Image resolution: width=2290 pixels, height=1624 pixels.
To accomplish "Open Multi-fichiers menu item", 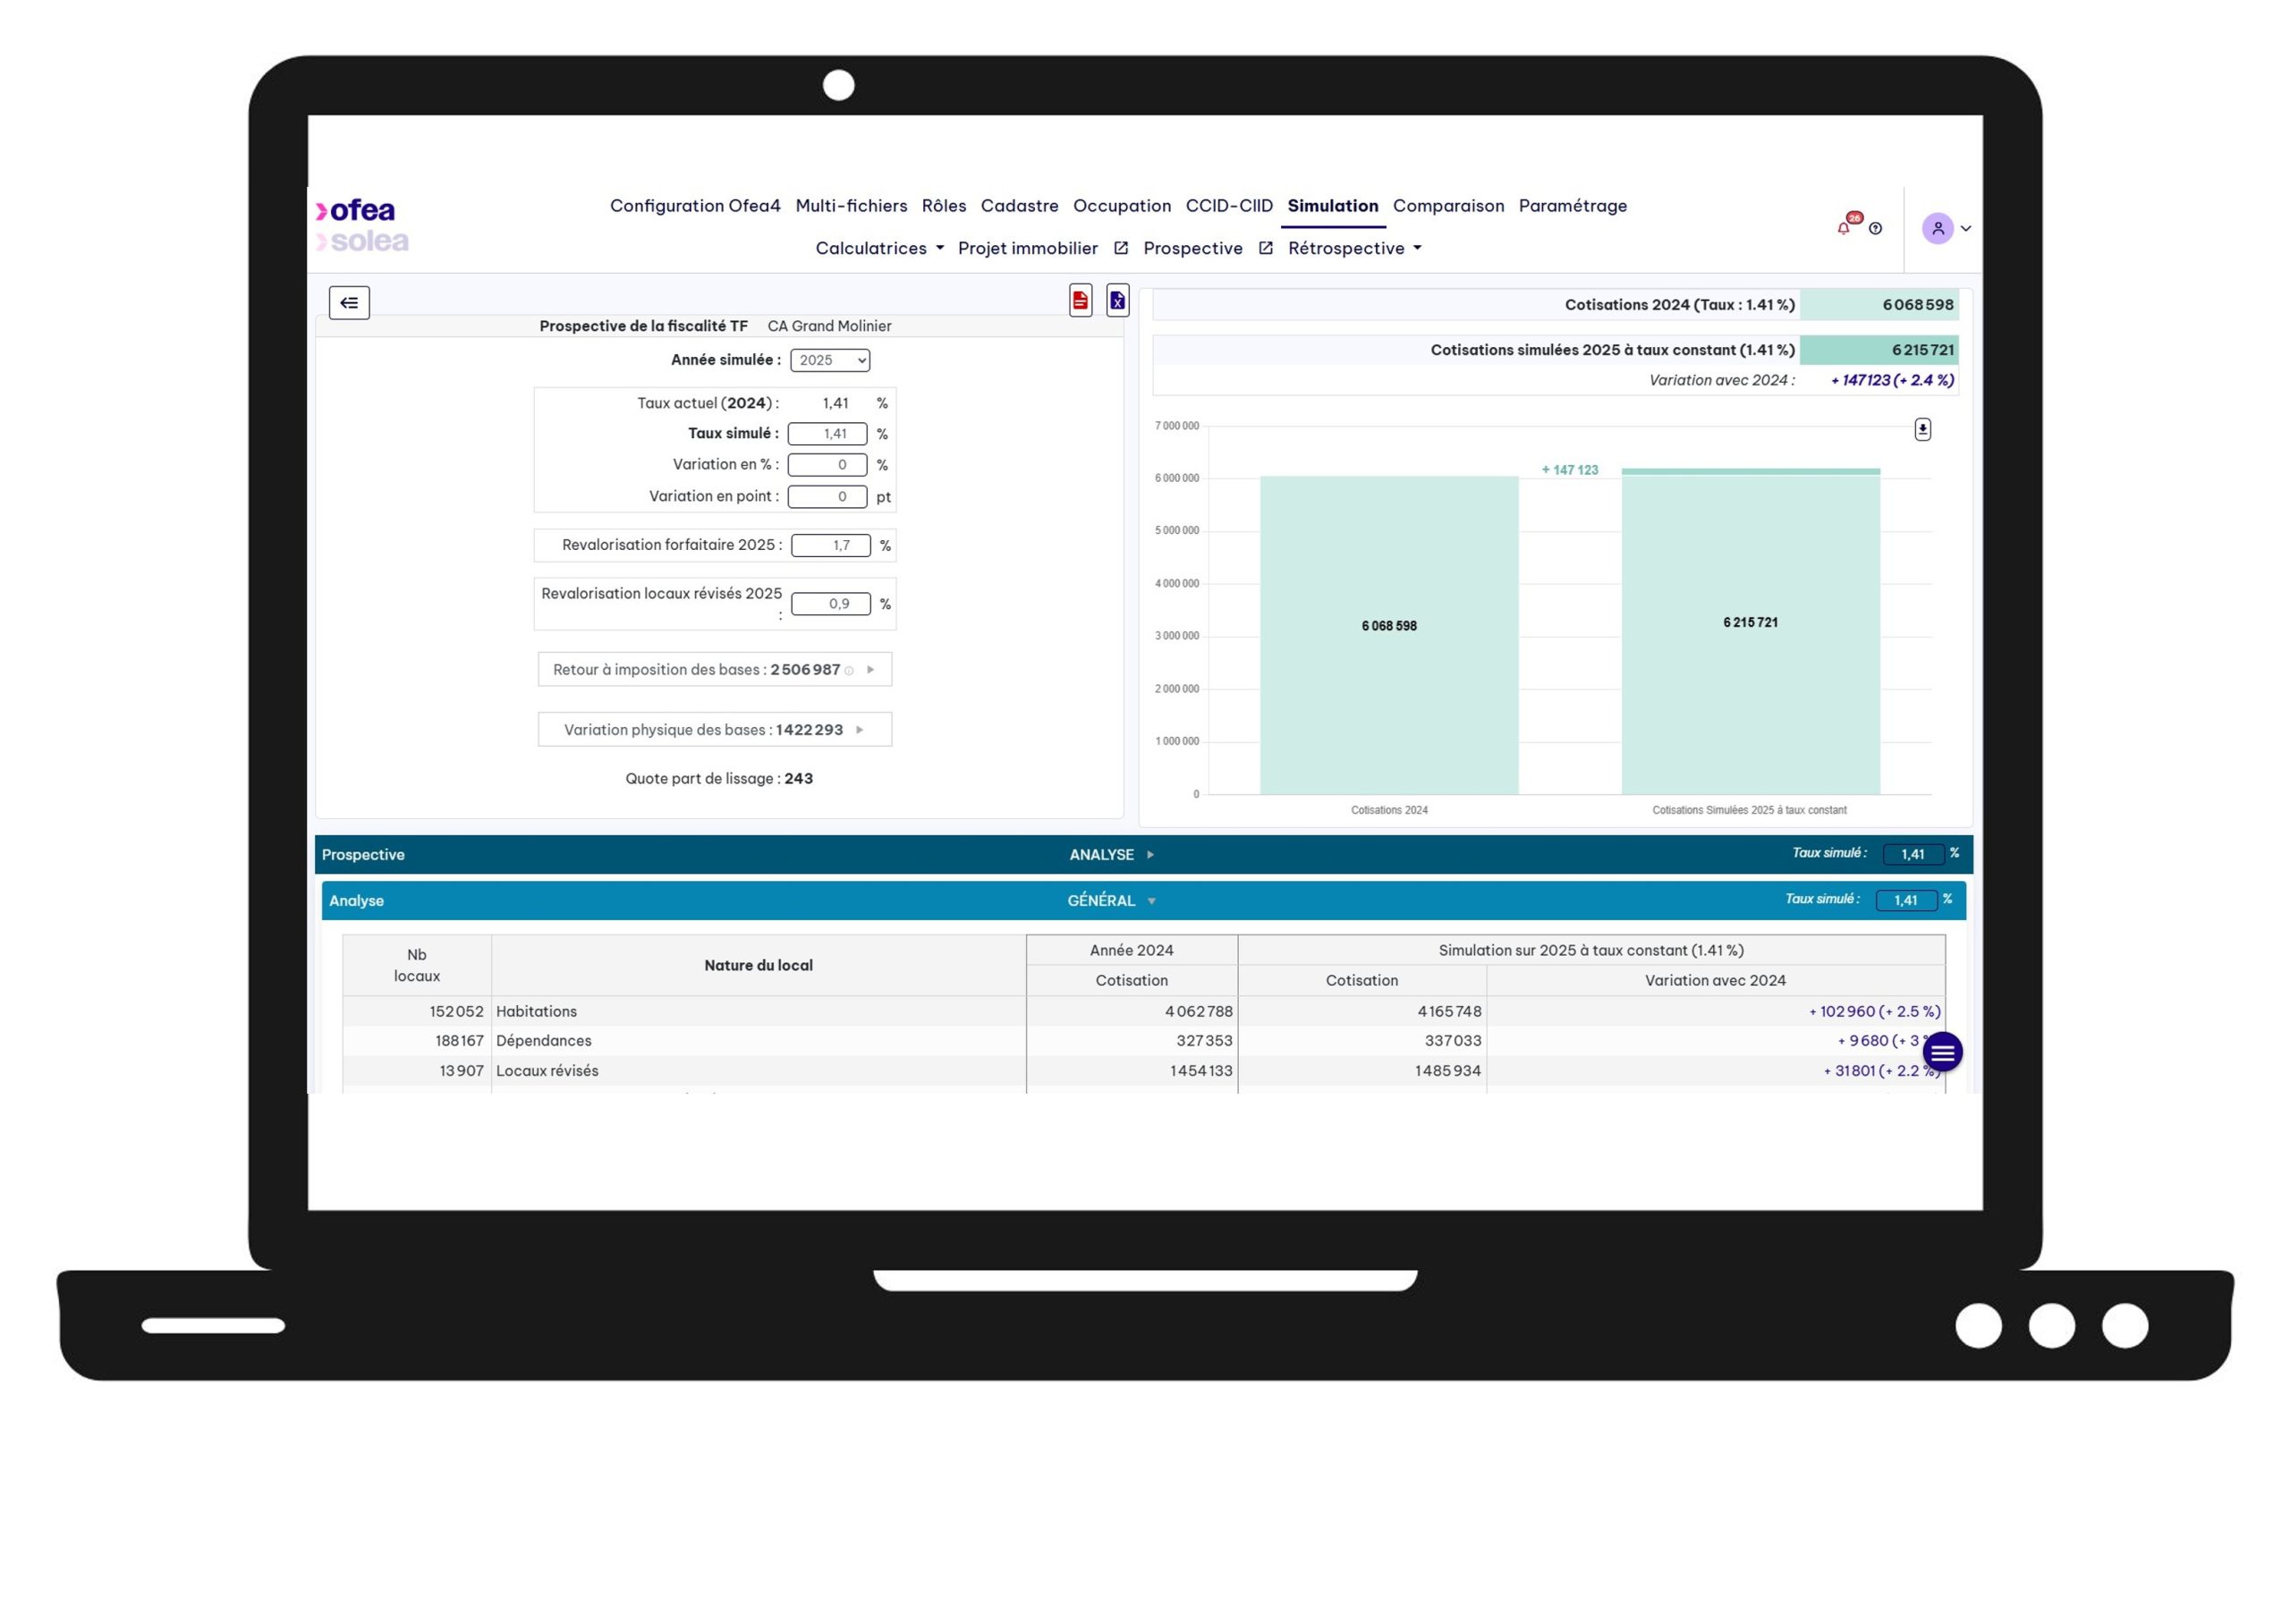I will [x=851, y=206].
